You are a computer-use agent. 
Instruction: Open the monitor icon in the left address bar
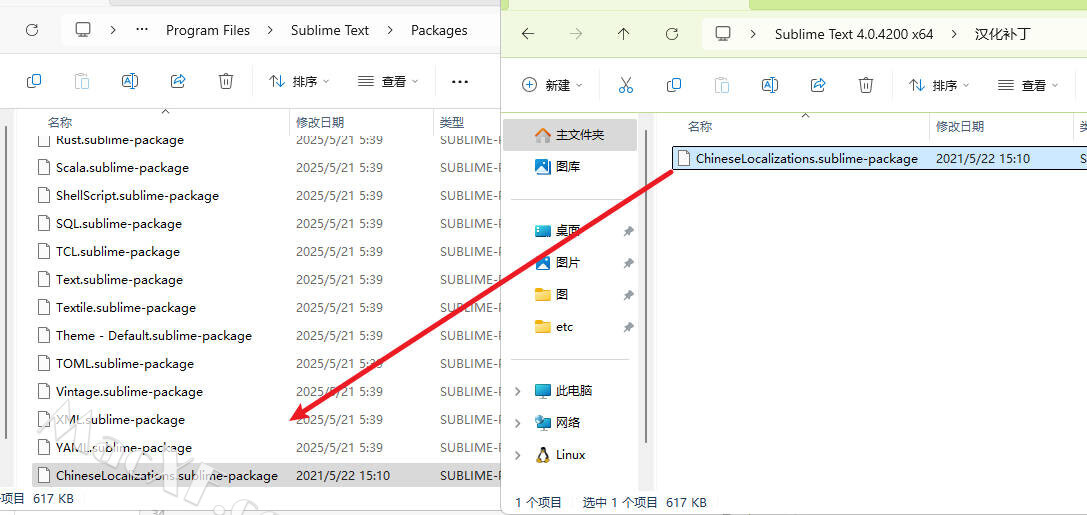[x=83, y=30]
